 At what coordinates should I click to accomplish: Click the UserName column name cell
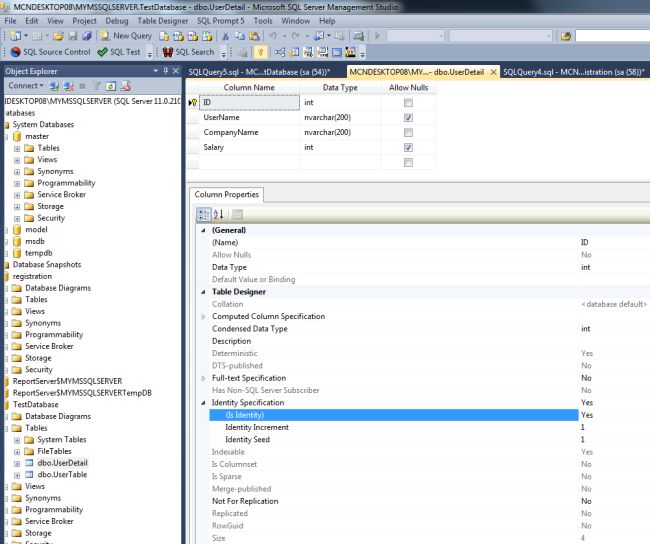coord(249,118)
